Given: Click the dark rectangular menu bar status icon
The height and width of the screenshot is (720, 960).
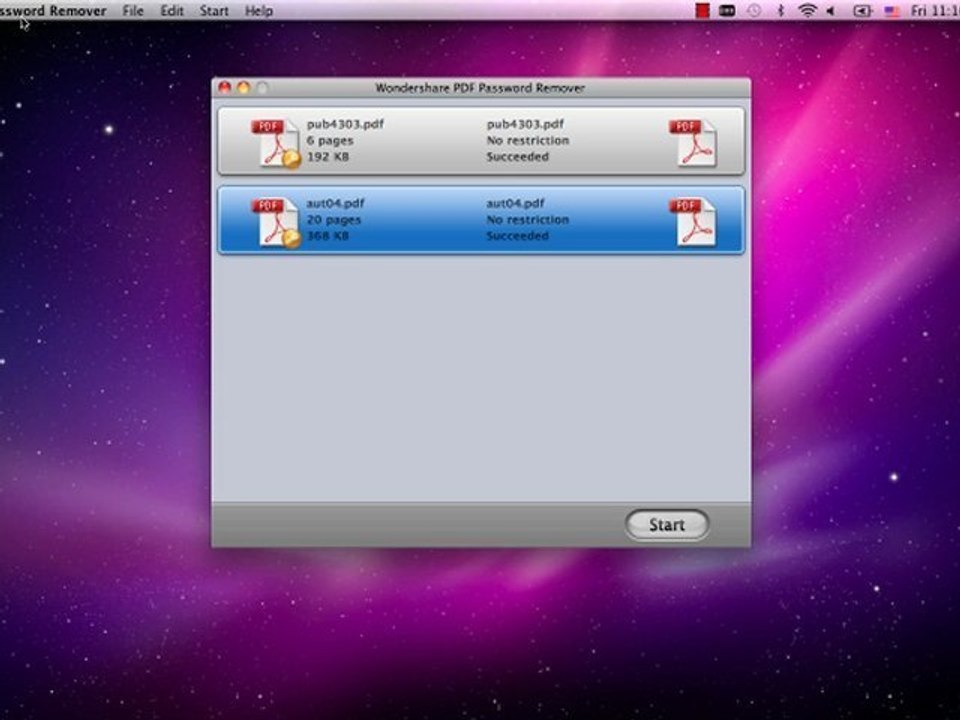Looking at the screenshot, I should [727, 10].
